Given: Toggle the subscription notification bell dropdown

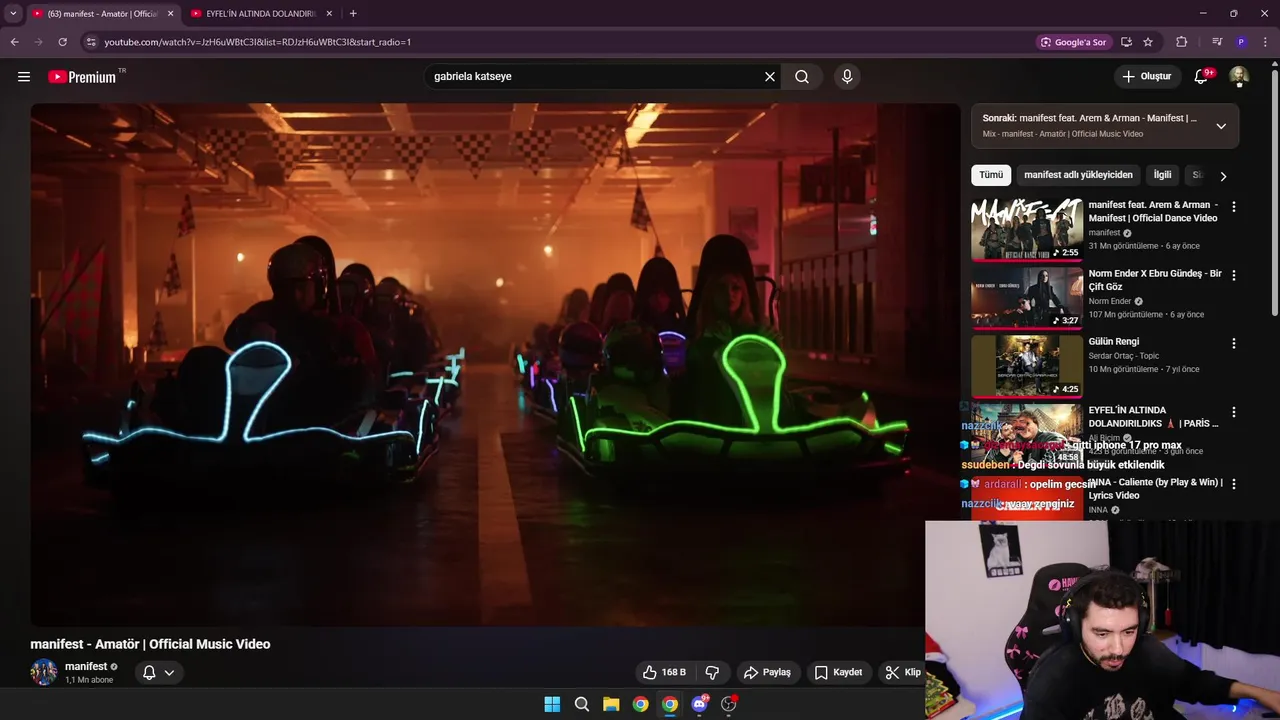Looking at the screenshot, I should tap(158, 672).
